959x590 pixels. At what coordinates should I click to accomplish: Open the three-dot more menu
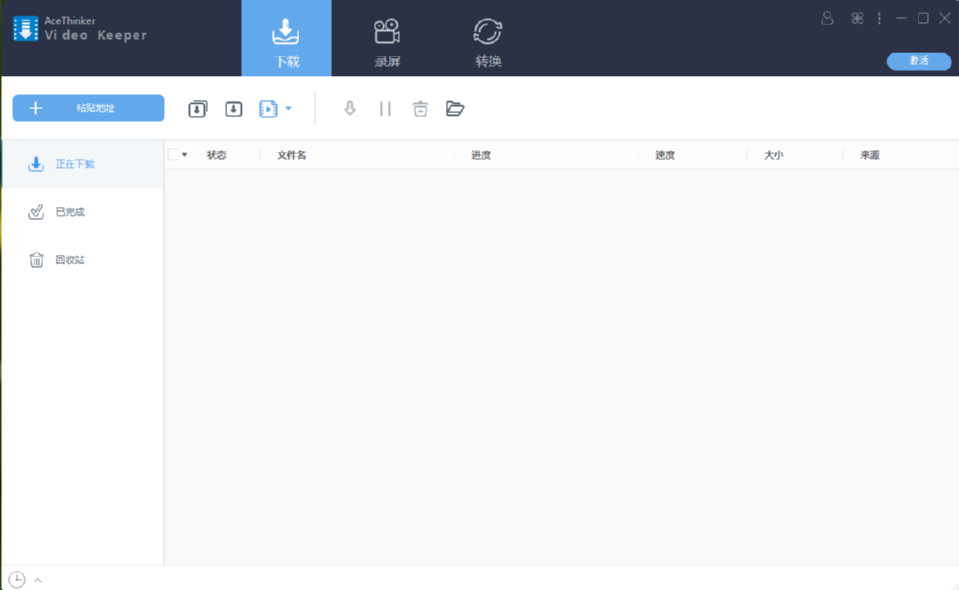point(879,18)
